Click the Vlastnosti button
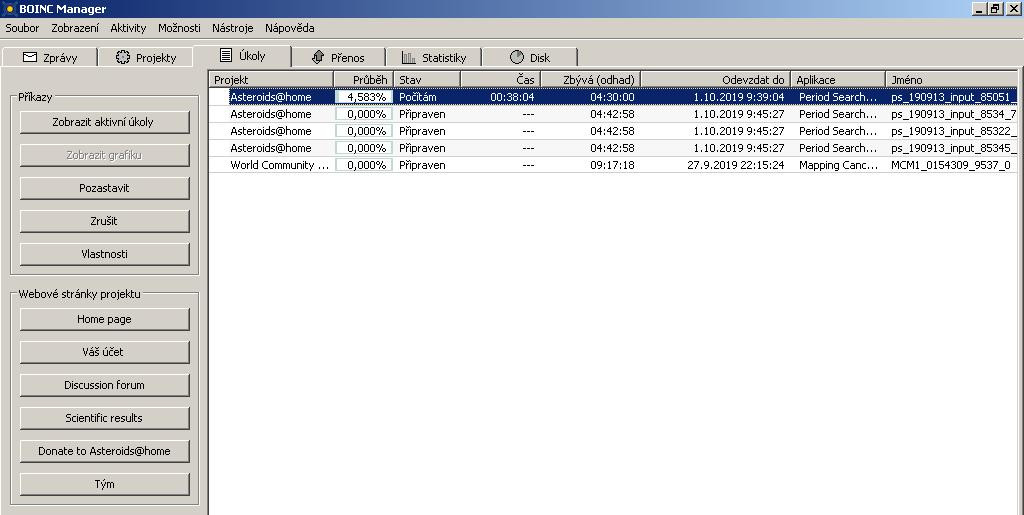This screenshot has width=1024, height=515. point(104,254)
